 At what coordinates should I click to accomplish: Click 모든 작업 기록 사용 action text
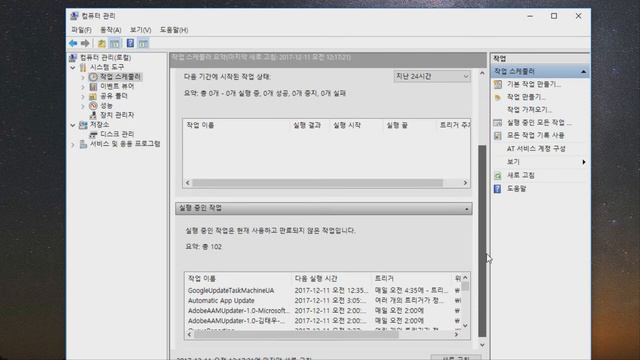click(536, 135)
